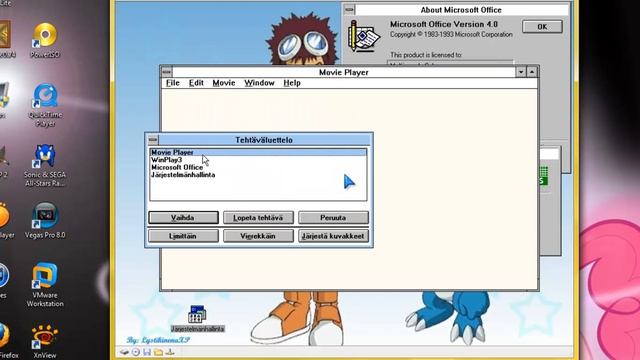
Task: Click the Järjestä kuvakkeet button
Action: point(333,236)
